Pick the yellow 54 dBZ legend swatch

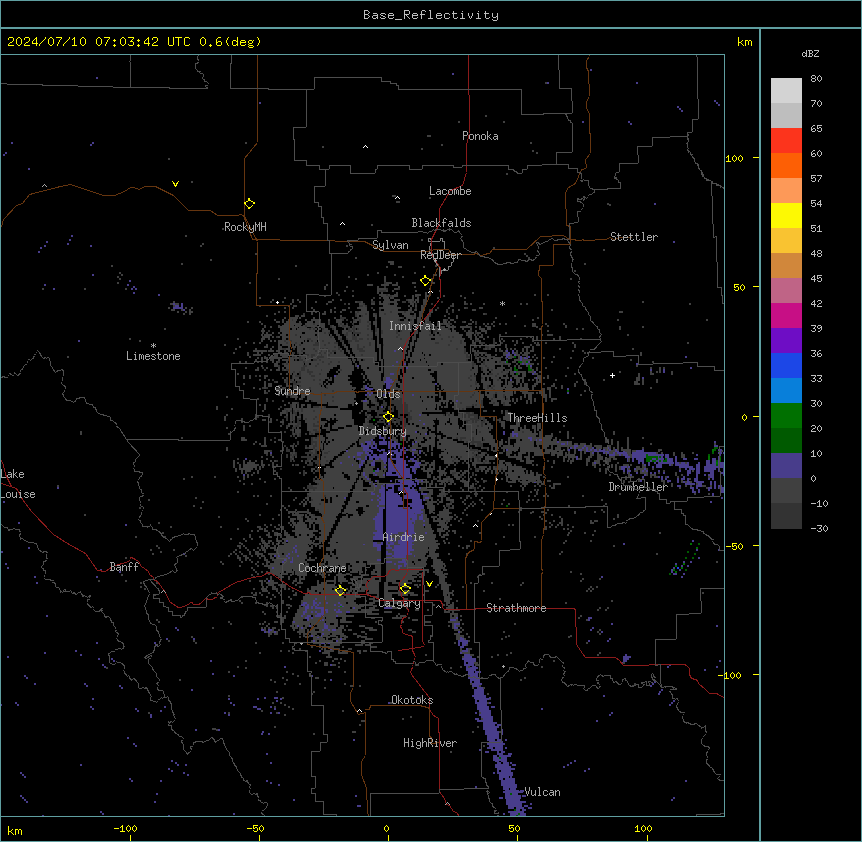tap(786, 215)
